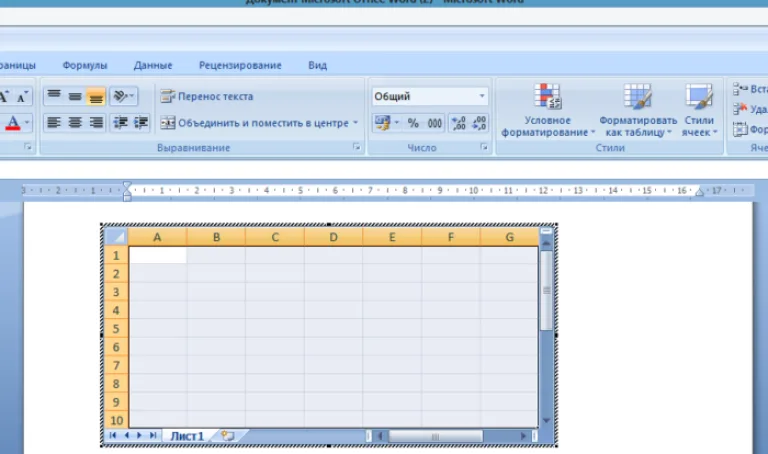
Task: Apply the red font color A button
Action: [x=12, y=122]
